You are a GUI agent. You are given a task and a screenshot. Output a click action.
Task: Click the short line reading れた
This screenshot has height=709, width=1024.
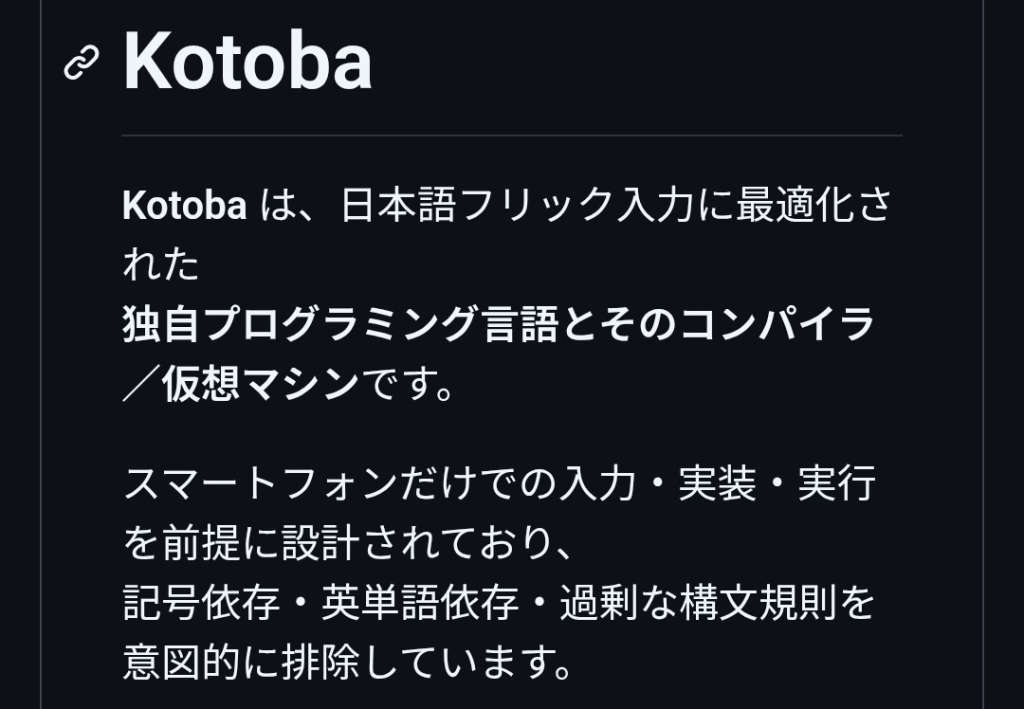161,265
